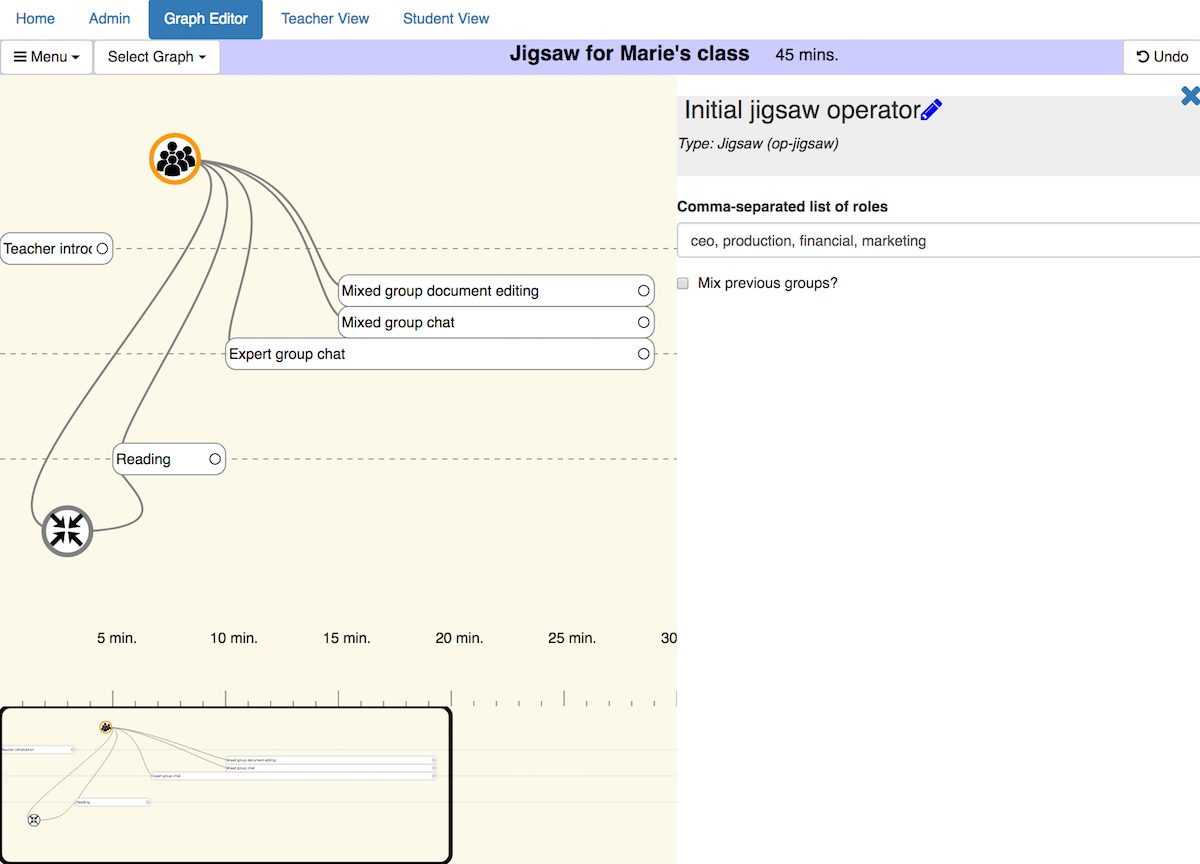1200x864 pixels.
Task: Click the hamburger Menu button
Action: pos(47,57)
